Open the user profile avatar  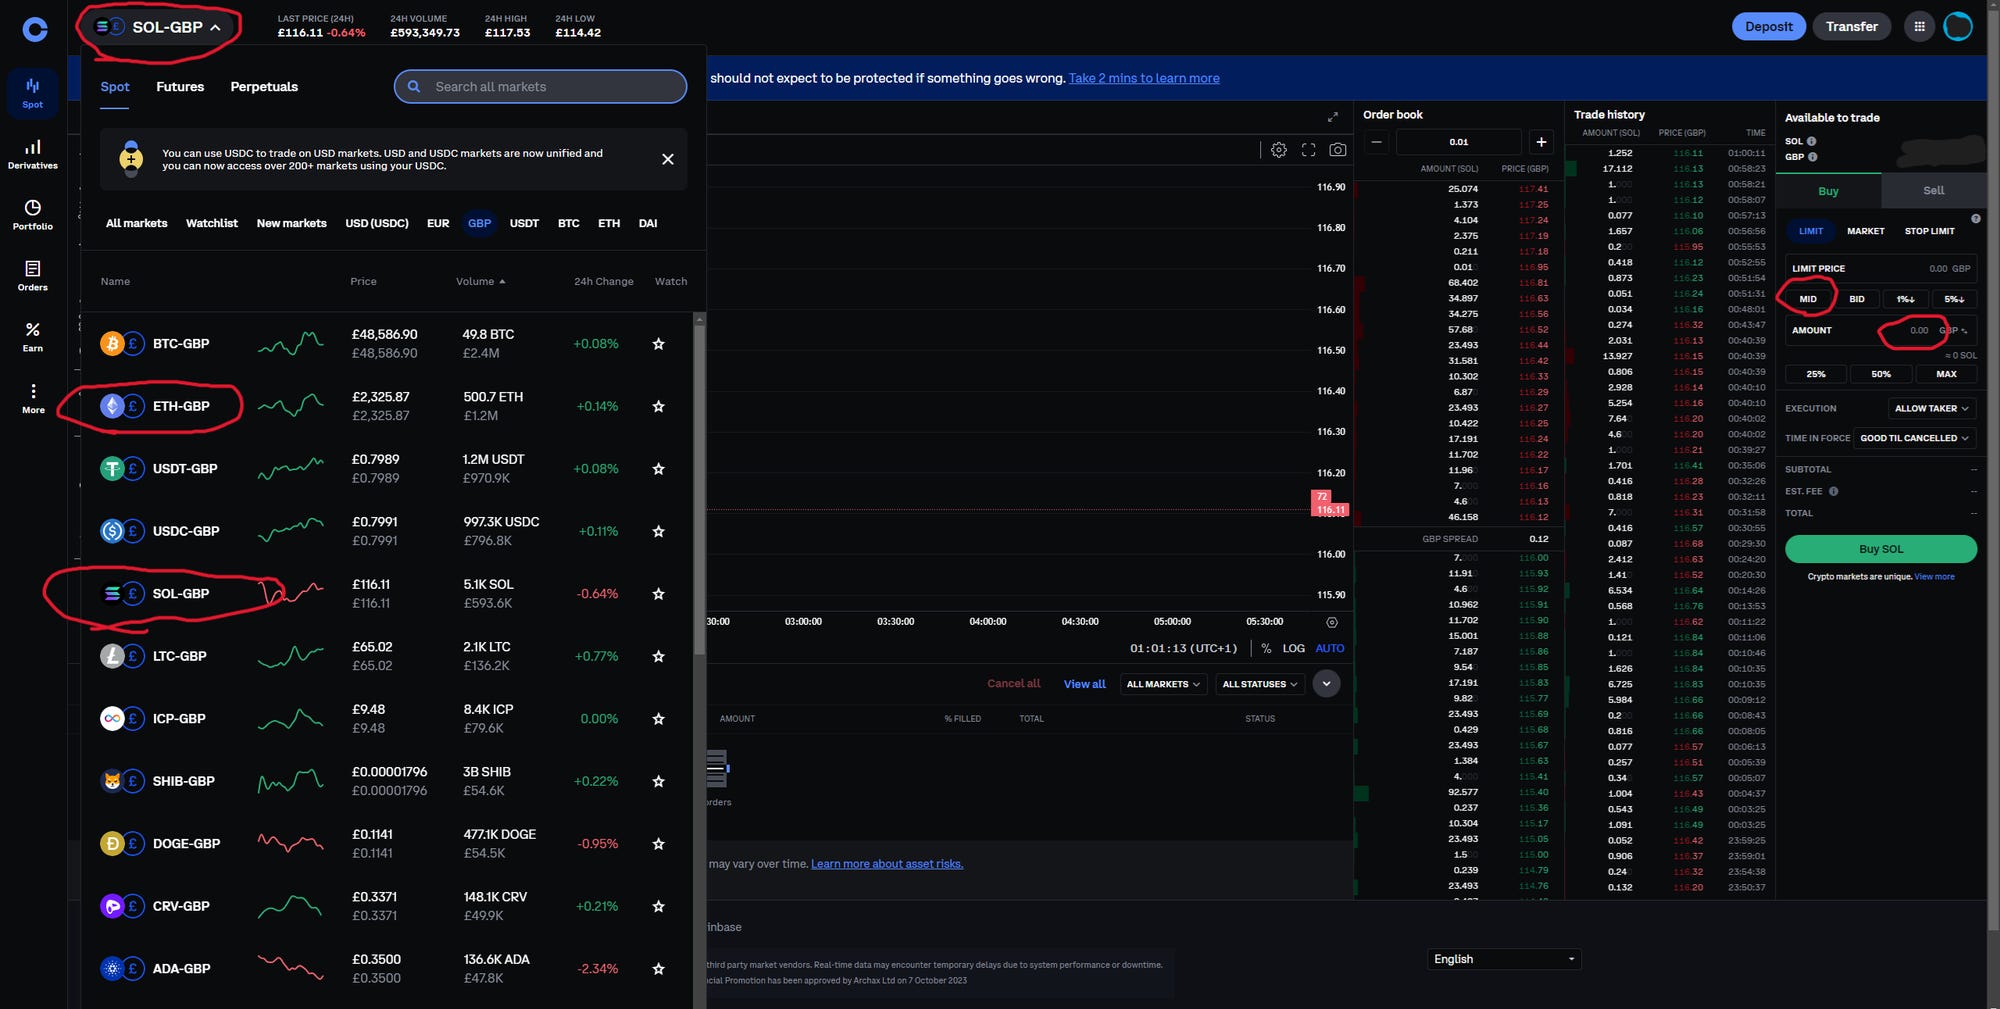click(1958, 27)
